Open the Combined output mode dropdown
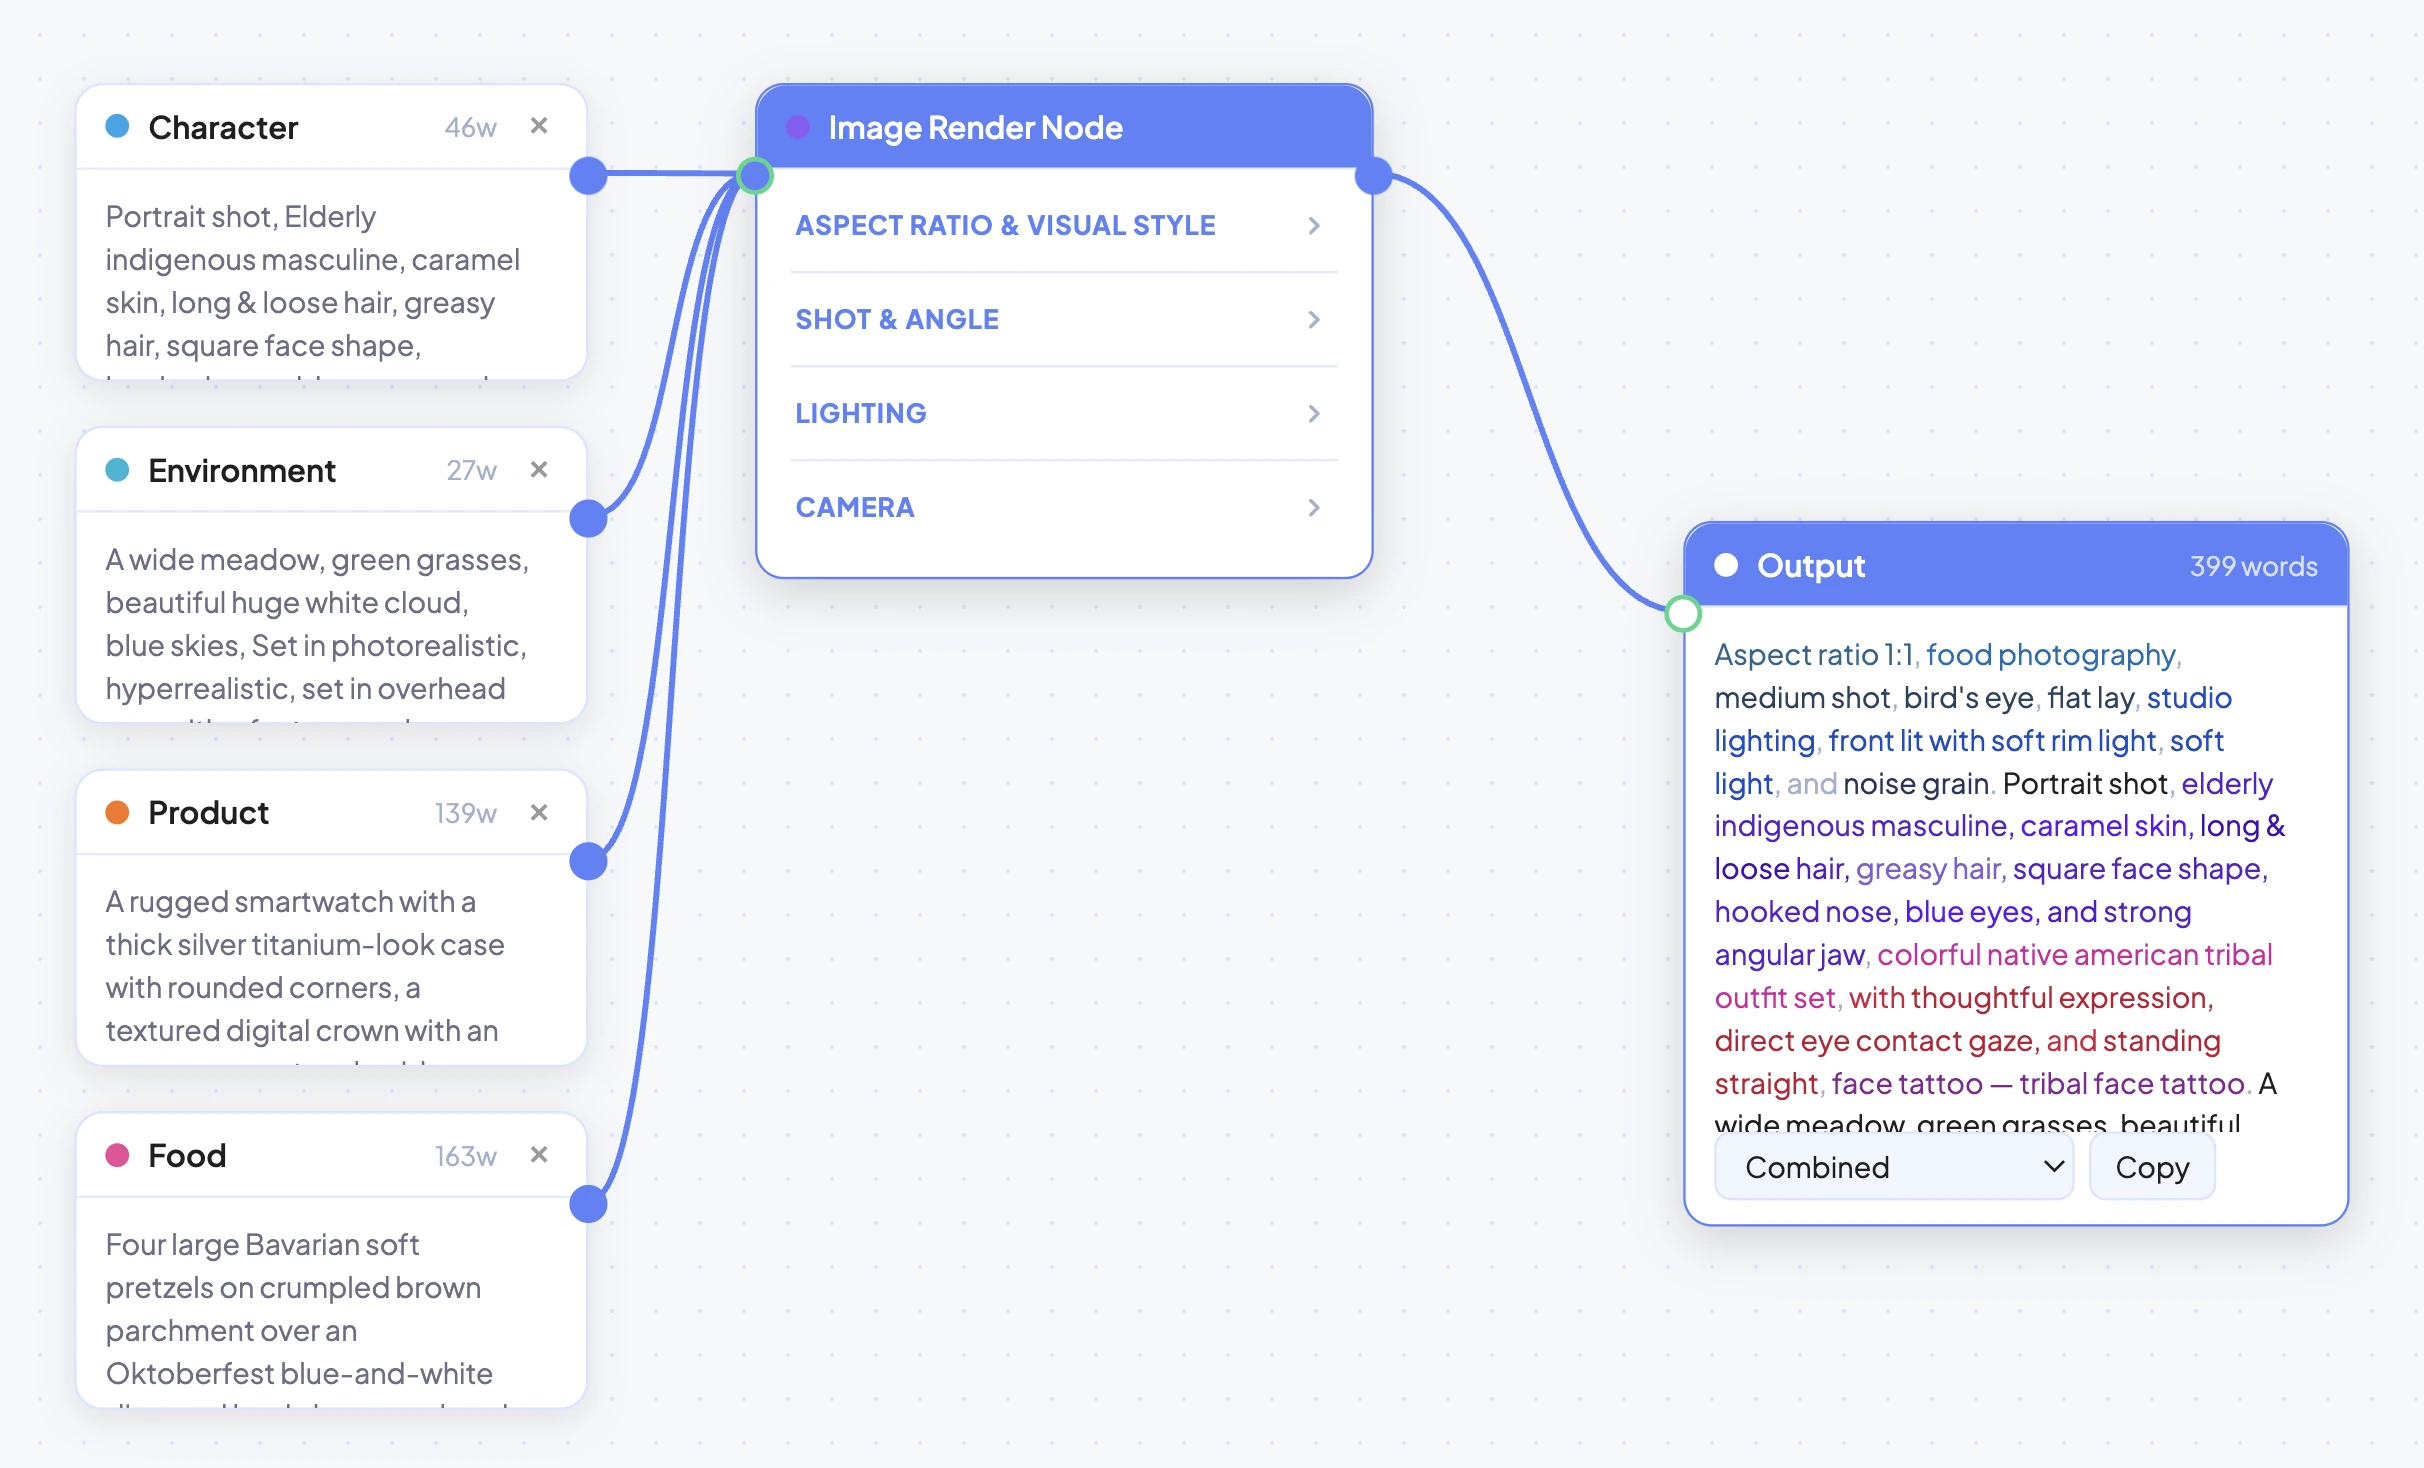2424x1468 pixels. [1894, 1167]
